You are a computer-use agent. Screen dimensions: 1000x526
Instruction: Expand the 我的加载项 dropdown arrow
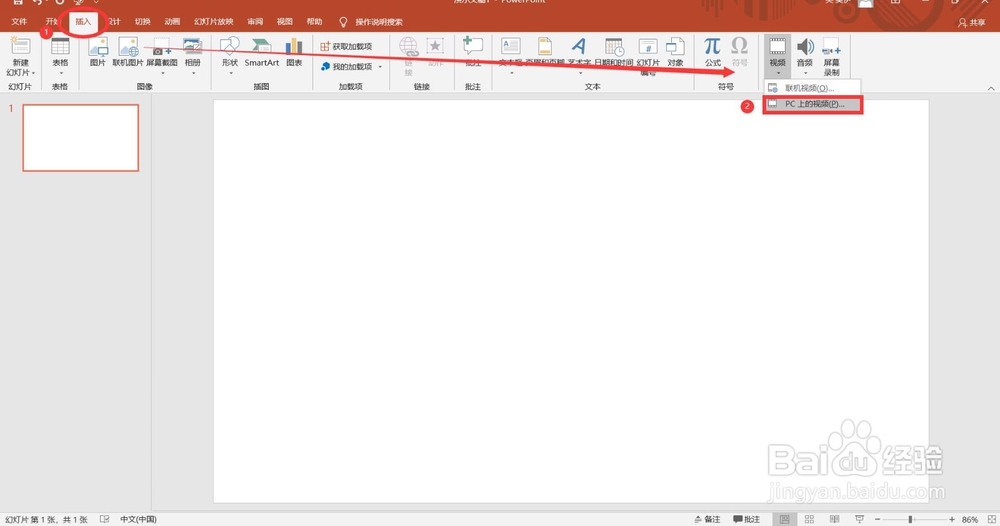click(380, 66)
